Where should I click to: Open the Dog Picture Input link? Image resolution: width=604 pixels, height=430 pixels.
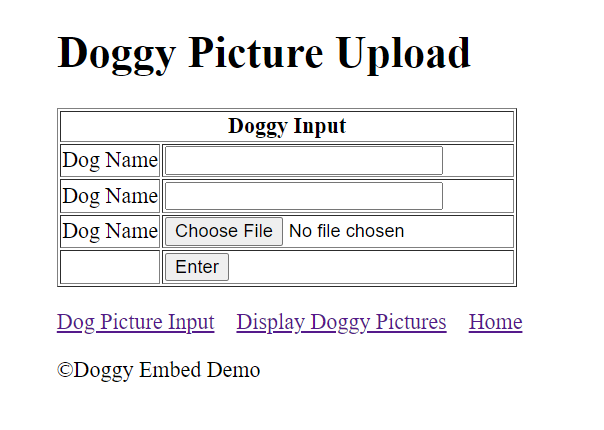[x=136, y=322]
